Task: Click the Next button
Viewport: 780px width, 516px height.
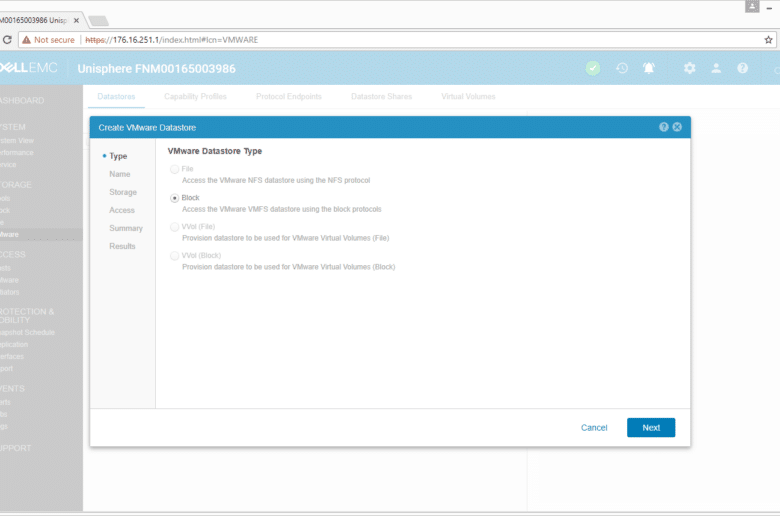Action: 651,427
